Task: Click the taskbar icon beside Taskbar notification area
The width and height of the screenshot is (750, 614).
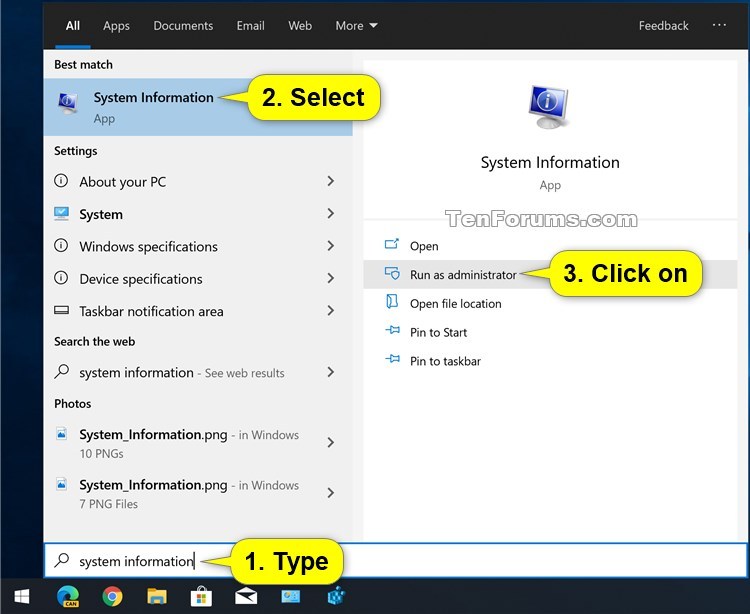Action: point(61,310)
